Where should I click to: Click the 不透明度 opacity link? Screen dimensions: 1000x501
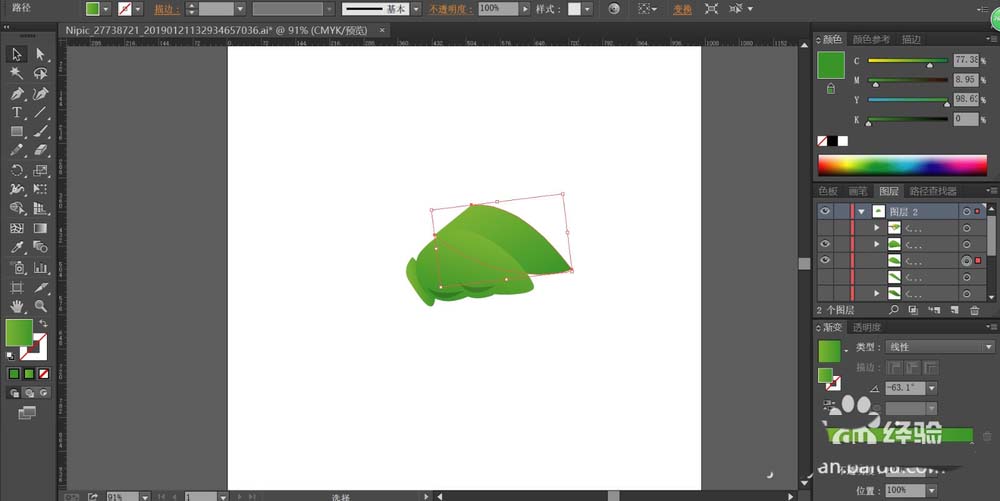451,10
